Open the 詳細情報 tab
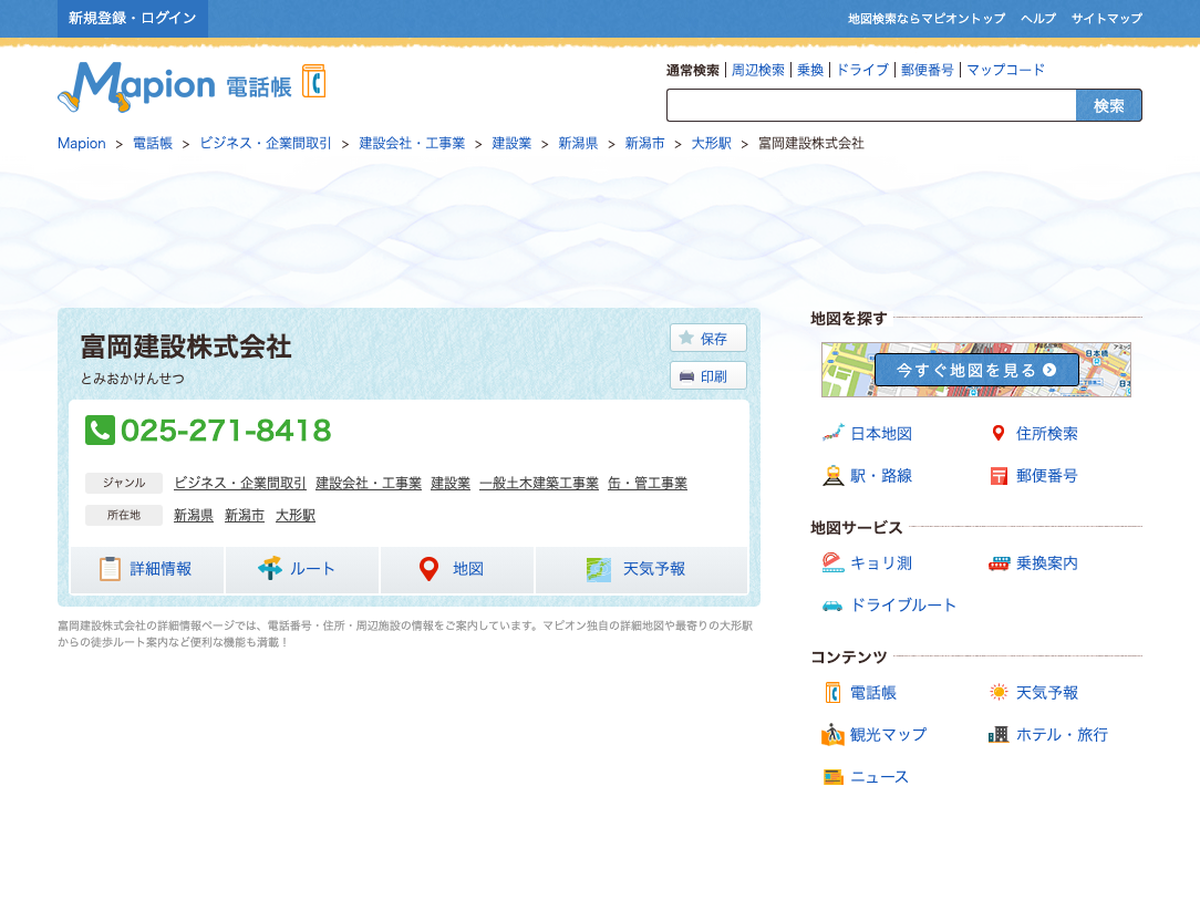 (x=147, y=569)
